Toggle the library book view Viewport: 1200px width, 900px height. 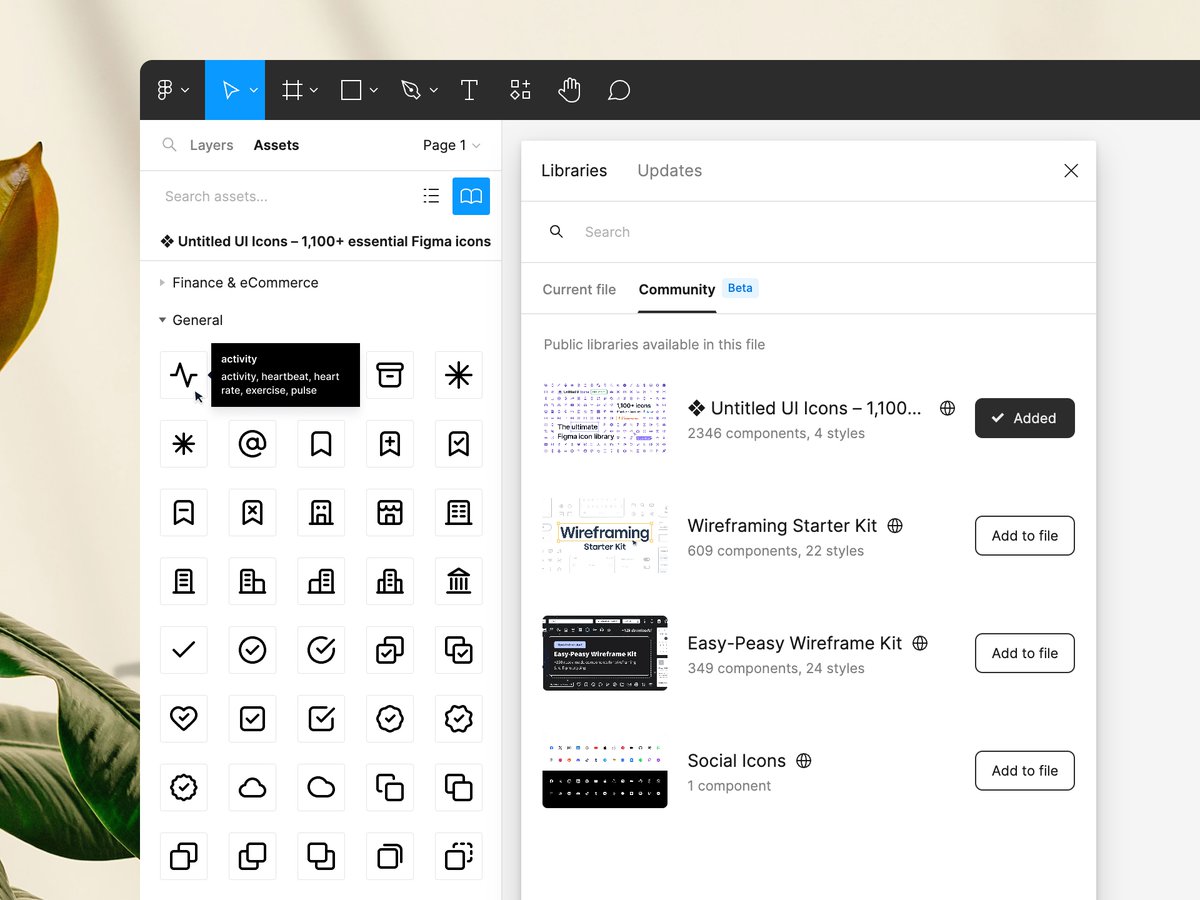471,196
